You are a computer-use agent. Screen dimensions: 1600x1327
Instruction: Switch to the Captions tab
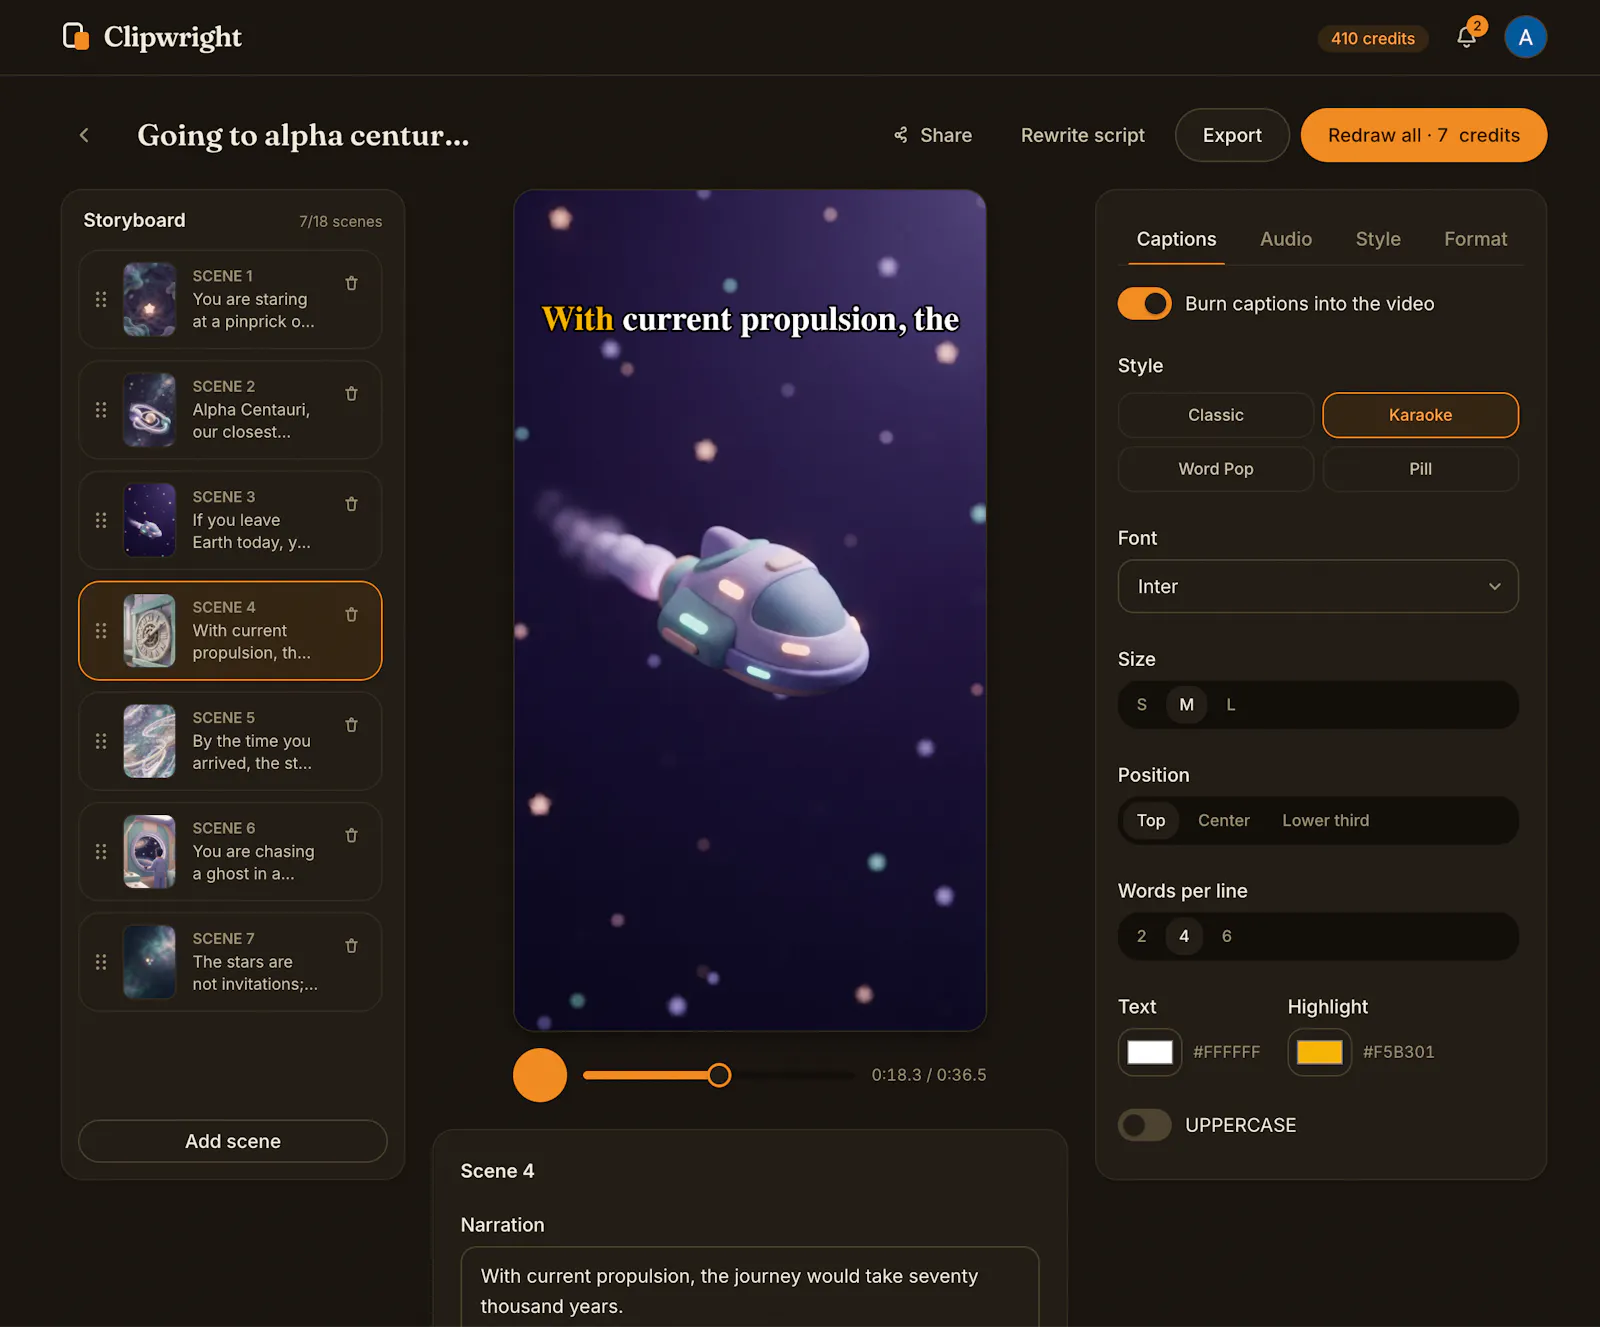tap(1176, 239)
